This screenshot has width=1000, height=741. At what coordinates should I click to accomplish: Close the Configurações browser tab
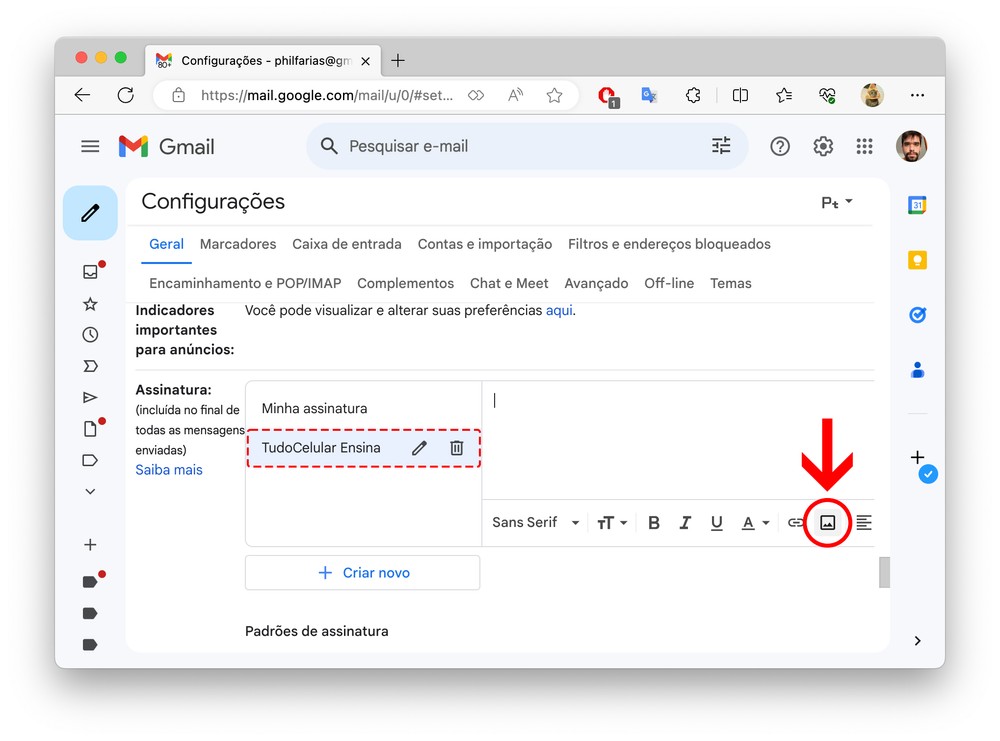pyautogui.click(x=365, y=61)
